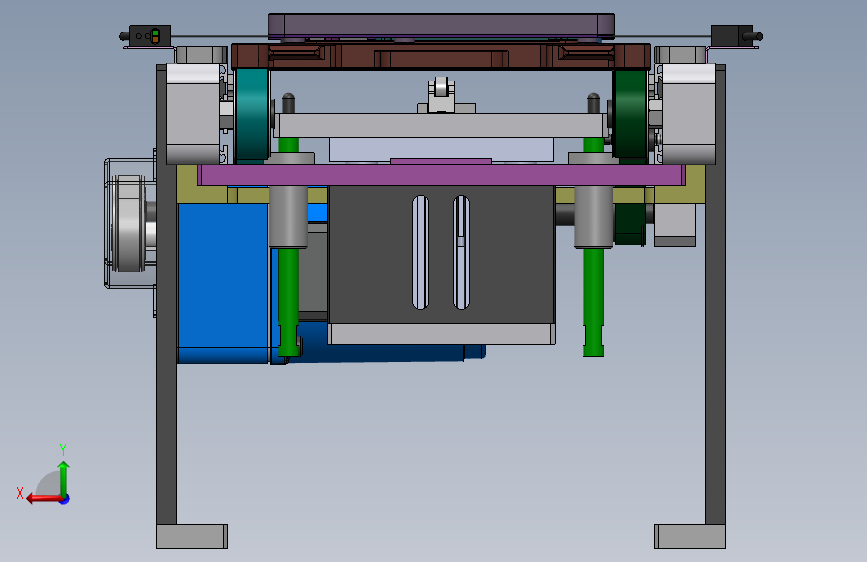Select the gray block beside the small pulley

(675, 225)
